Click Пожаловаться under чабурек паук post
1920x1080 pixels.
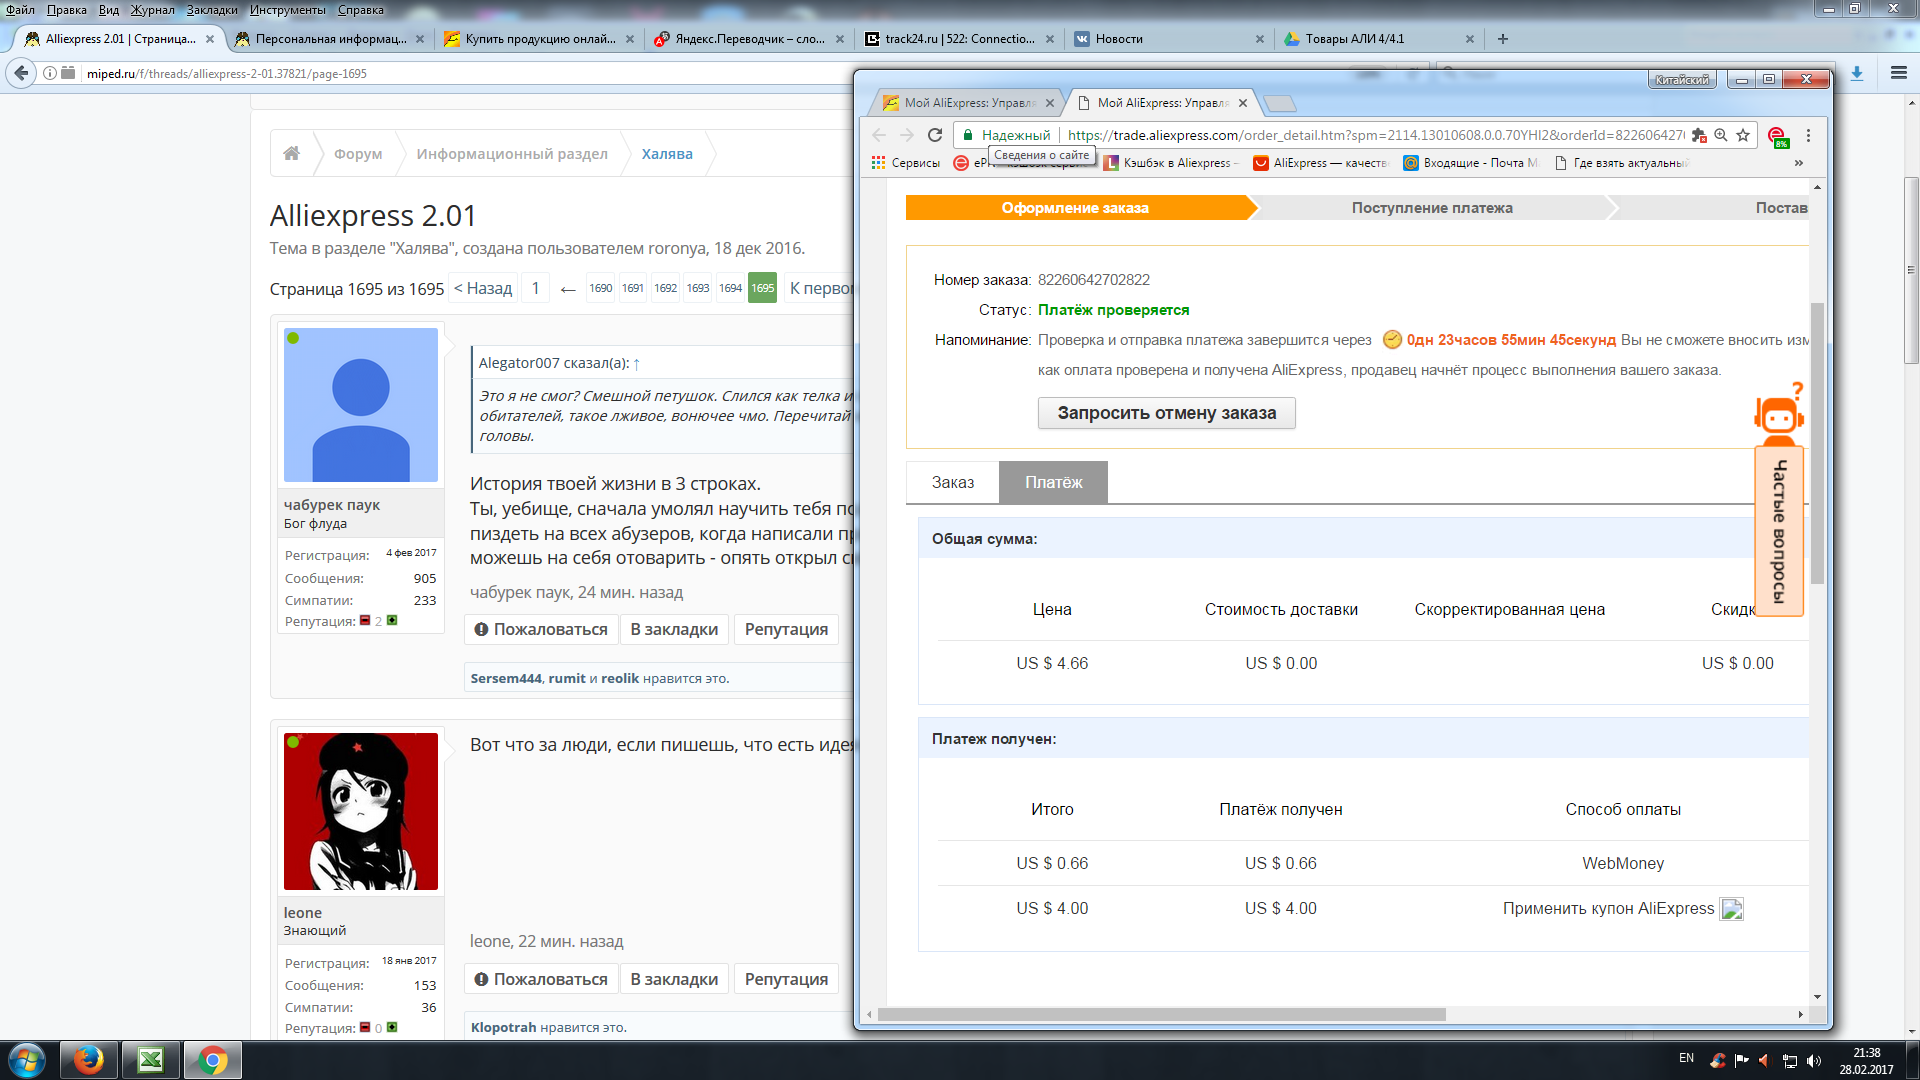point(541,629)
